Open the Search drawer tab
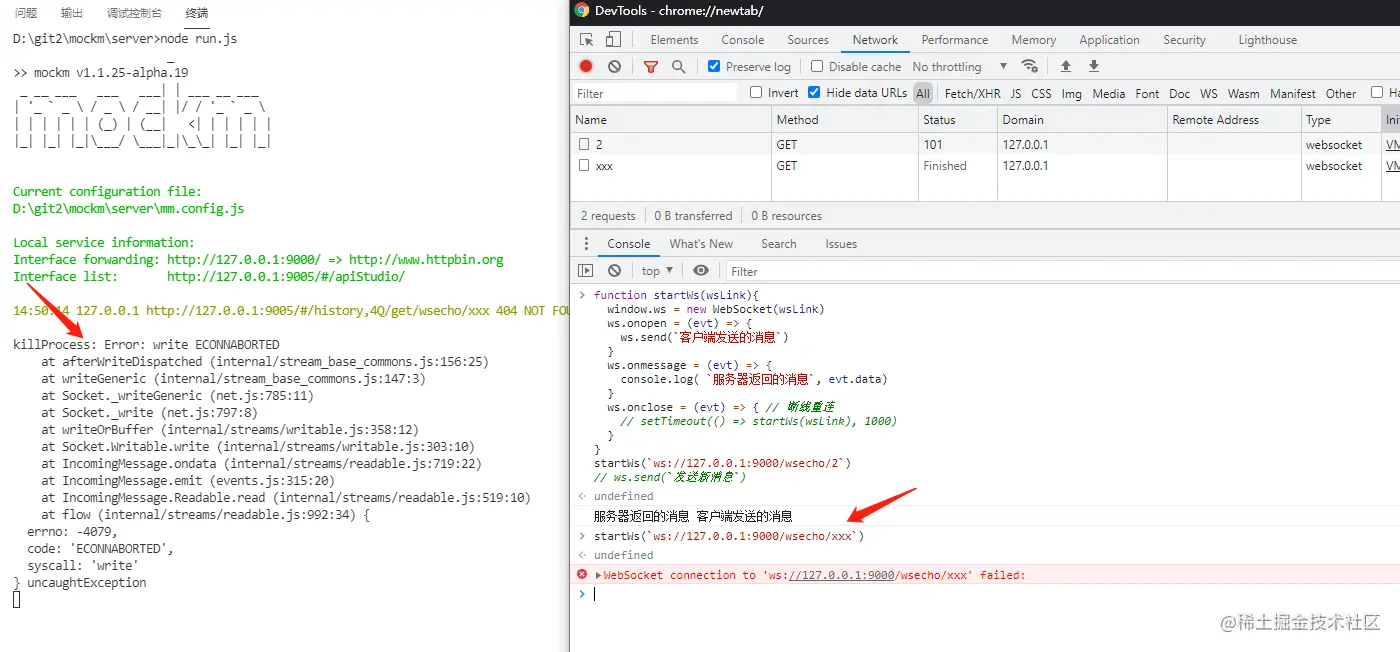The image size is (1400, 652). click(779, 244)
